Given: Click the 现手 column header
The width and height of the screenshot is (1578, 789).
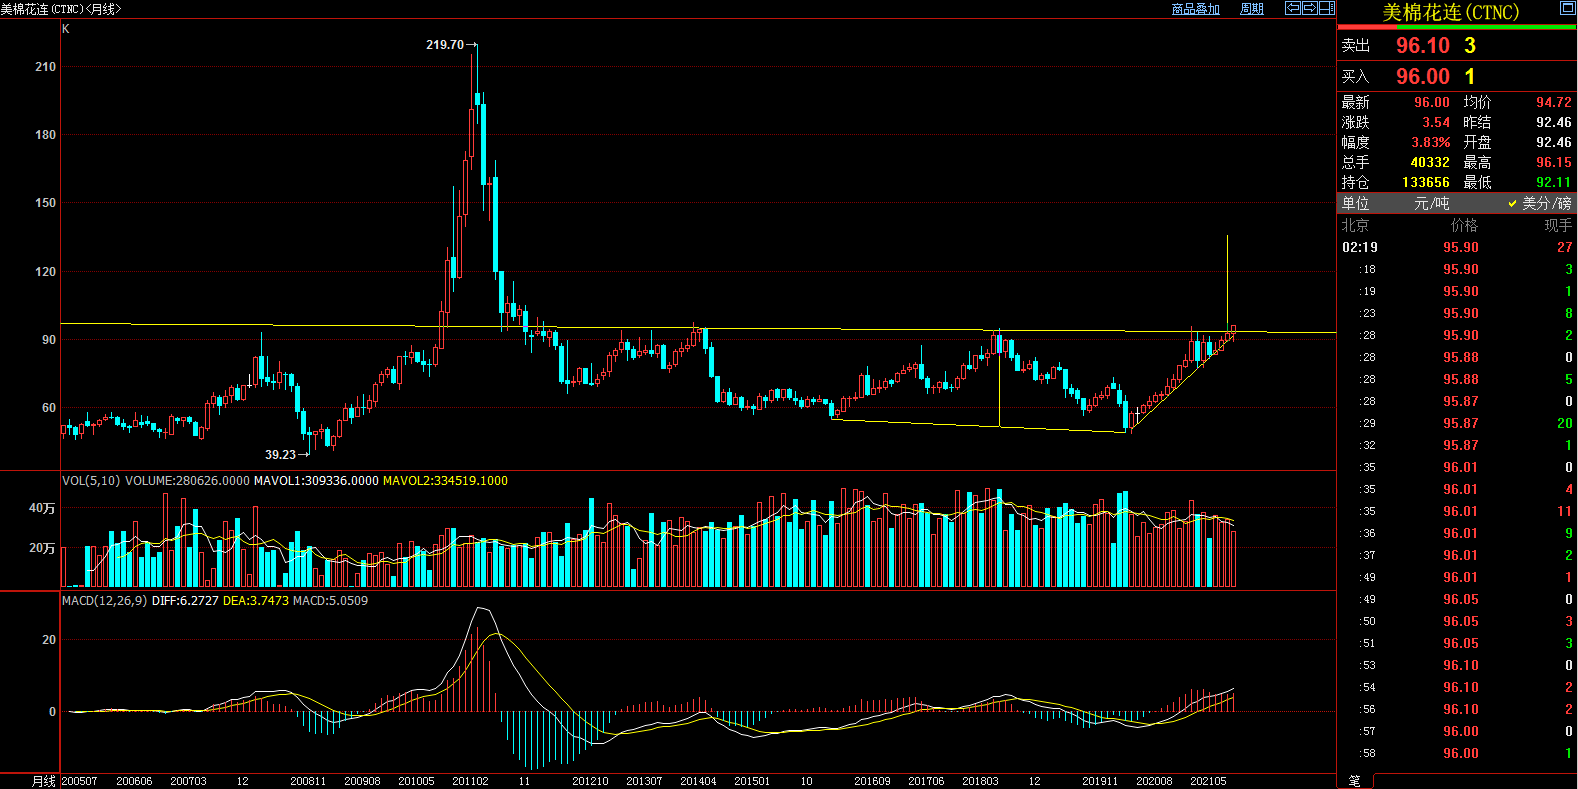Looking at the screenshot, I should coord(1558,225).
